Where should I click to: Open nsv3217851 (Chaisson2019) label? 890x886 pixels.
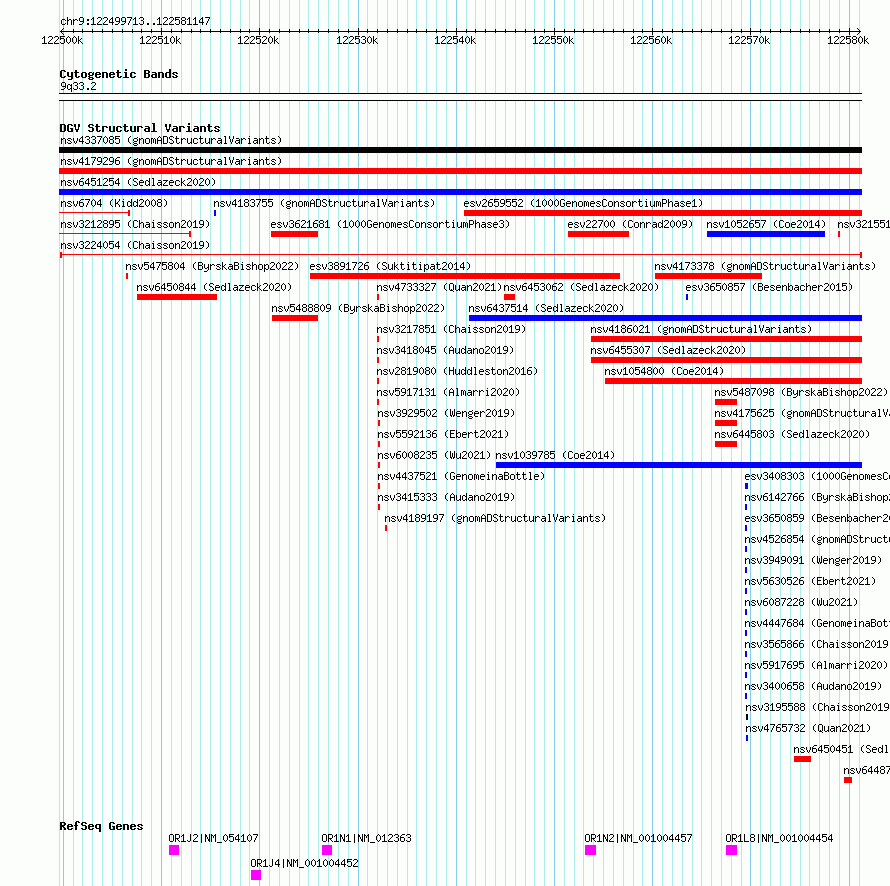(x=451, y=329)
